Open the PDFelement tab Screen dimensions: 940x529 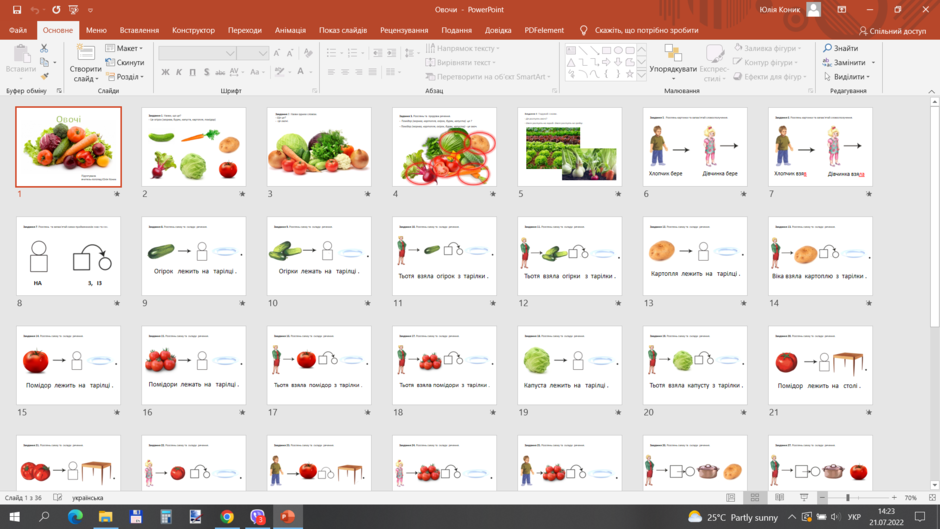tap(544, 30)
